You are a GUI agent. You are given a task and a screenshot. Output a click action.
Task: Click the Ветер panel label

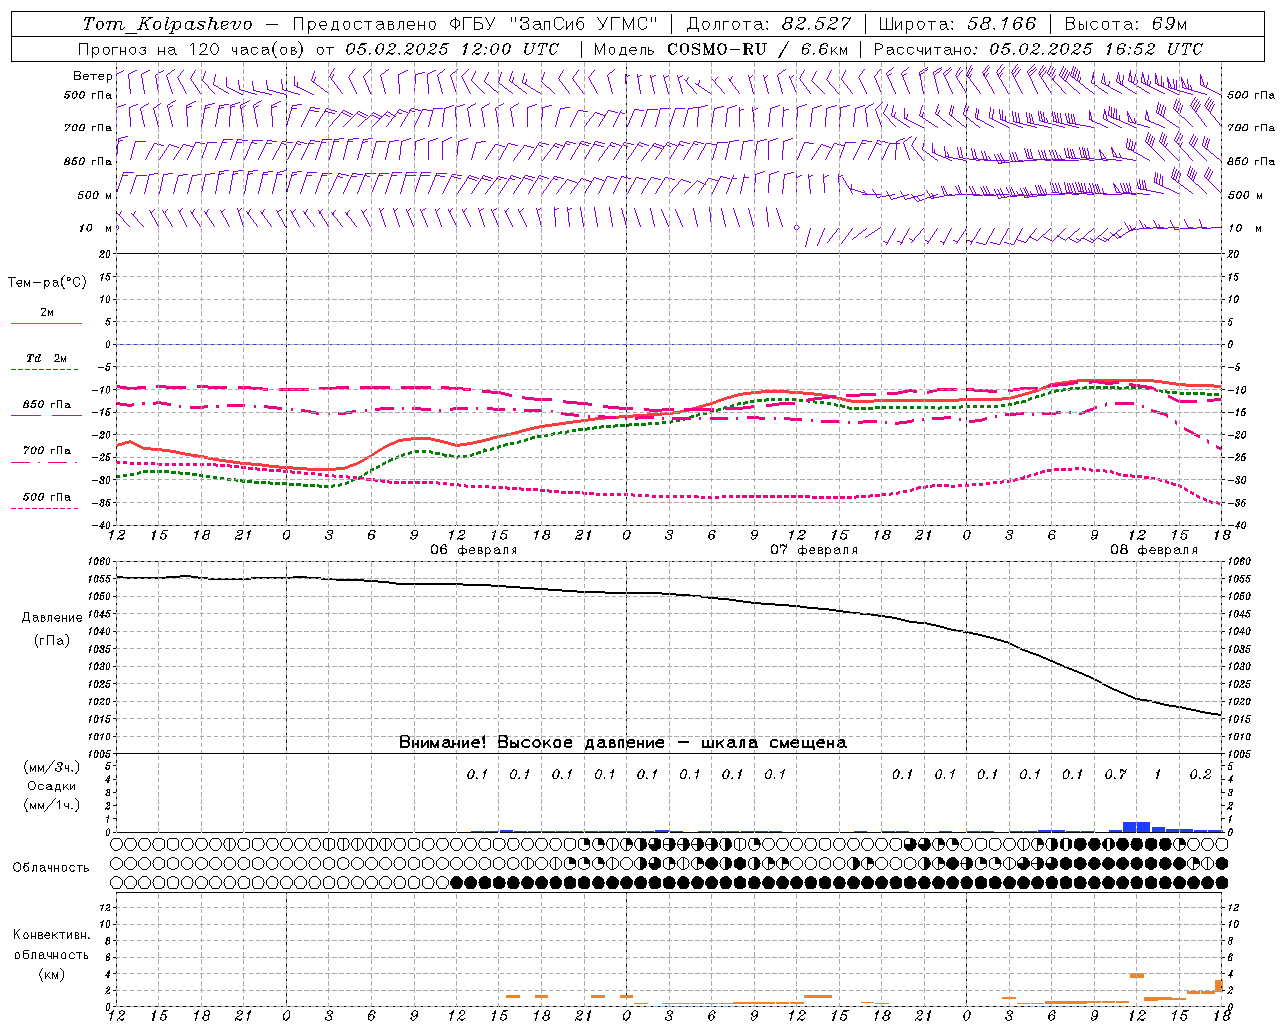[x=92, y=76]
